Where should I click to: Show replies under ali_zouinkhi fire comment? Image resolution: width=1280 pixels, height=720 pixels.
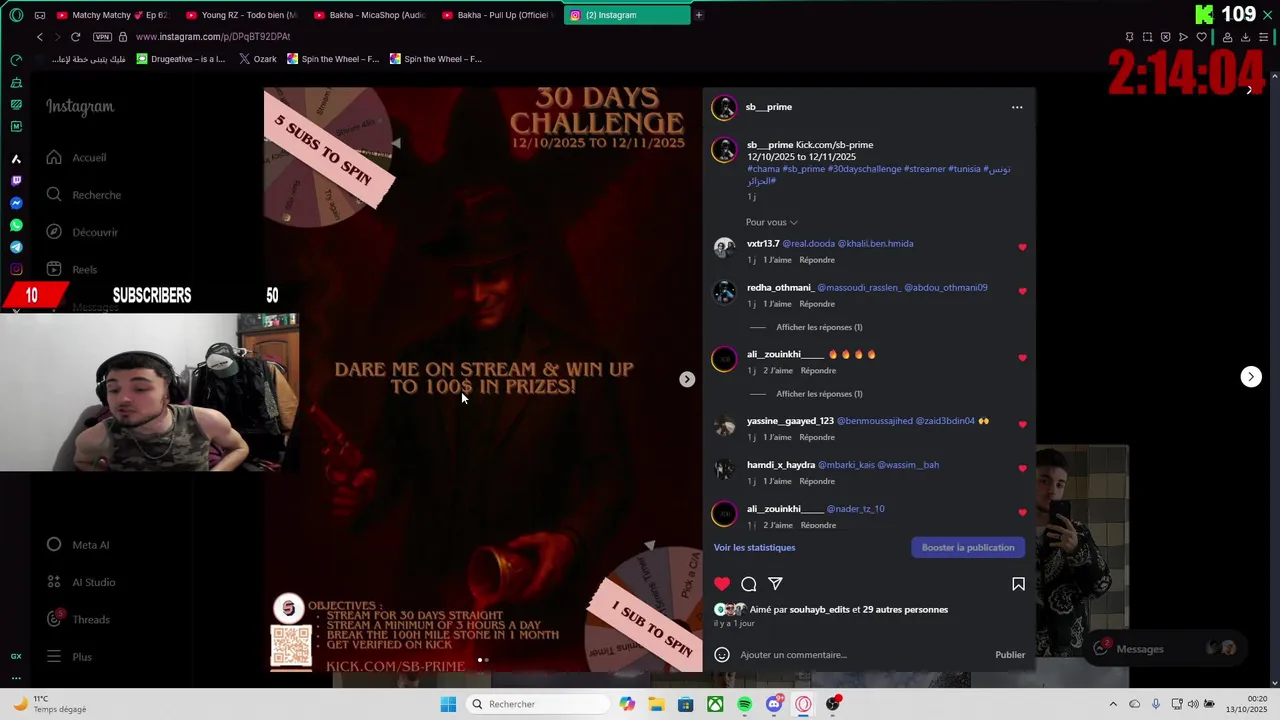pos(819,394)
